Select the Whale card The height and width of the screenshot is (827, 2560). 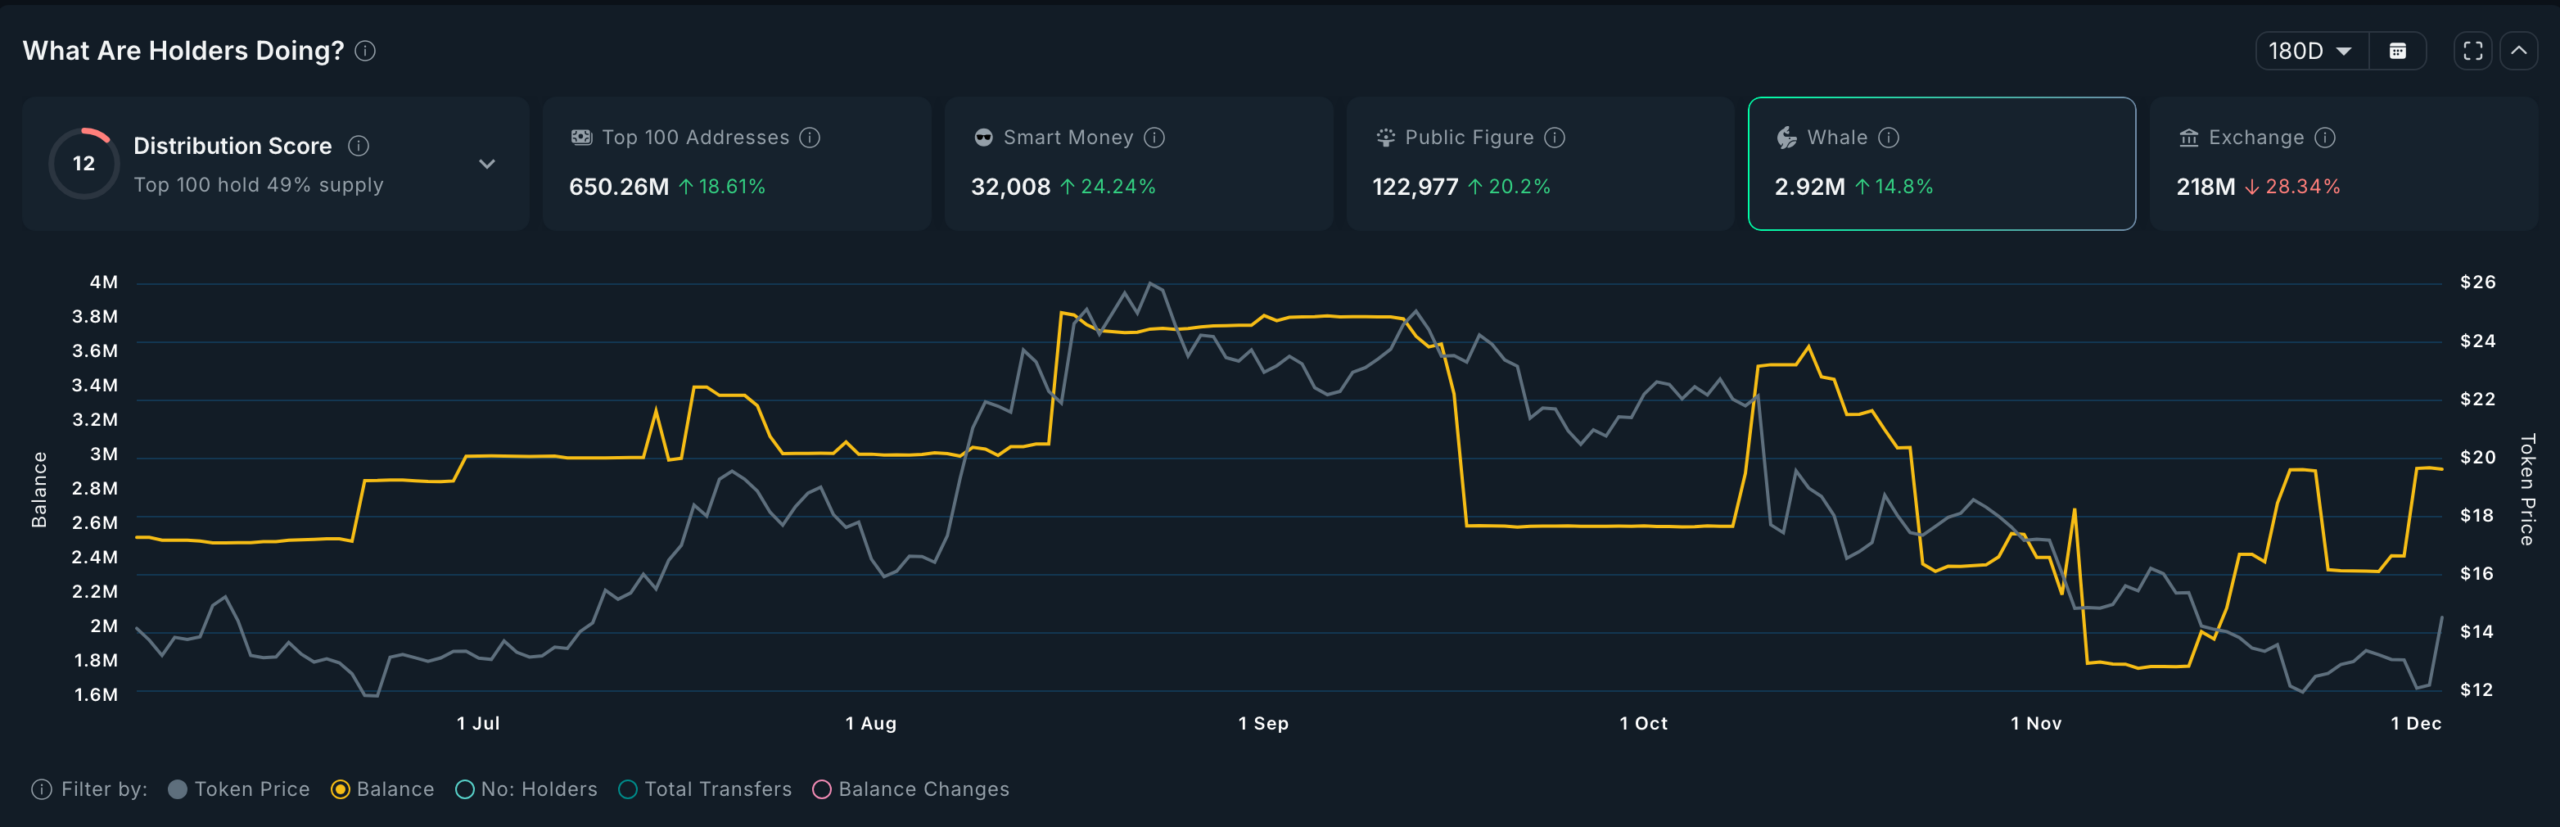(x=1942, y=164)
